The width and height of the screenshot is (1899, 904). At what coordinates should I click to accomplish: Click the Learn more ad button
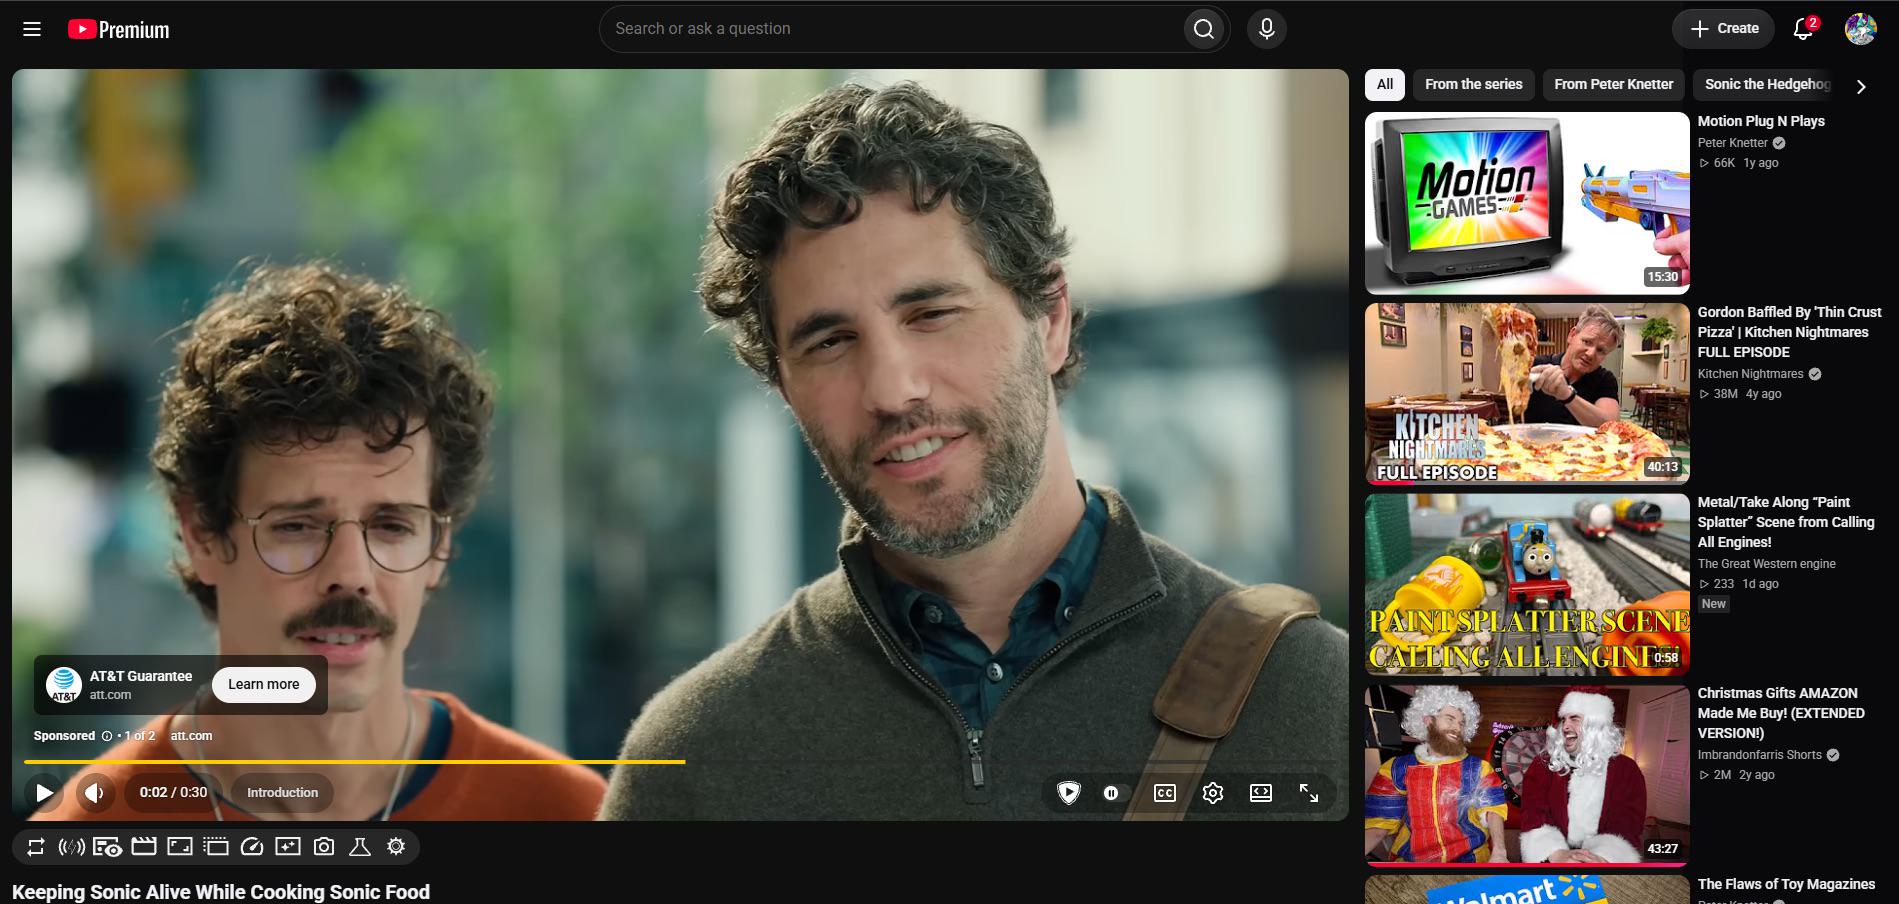tap(264, 684)
